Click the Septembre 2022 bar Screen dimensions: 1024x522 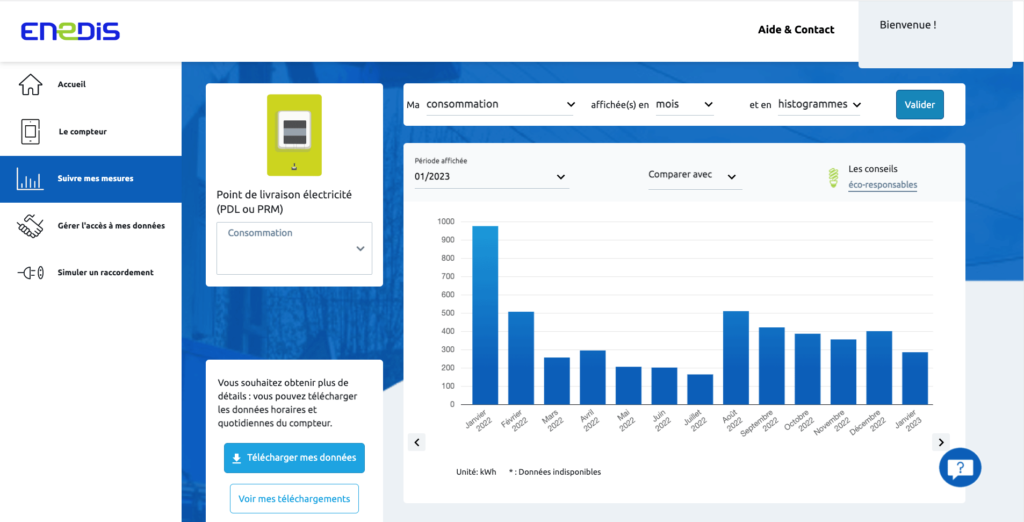click(772, 366)
